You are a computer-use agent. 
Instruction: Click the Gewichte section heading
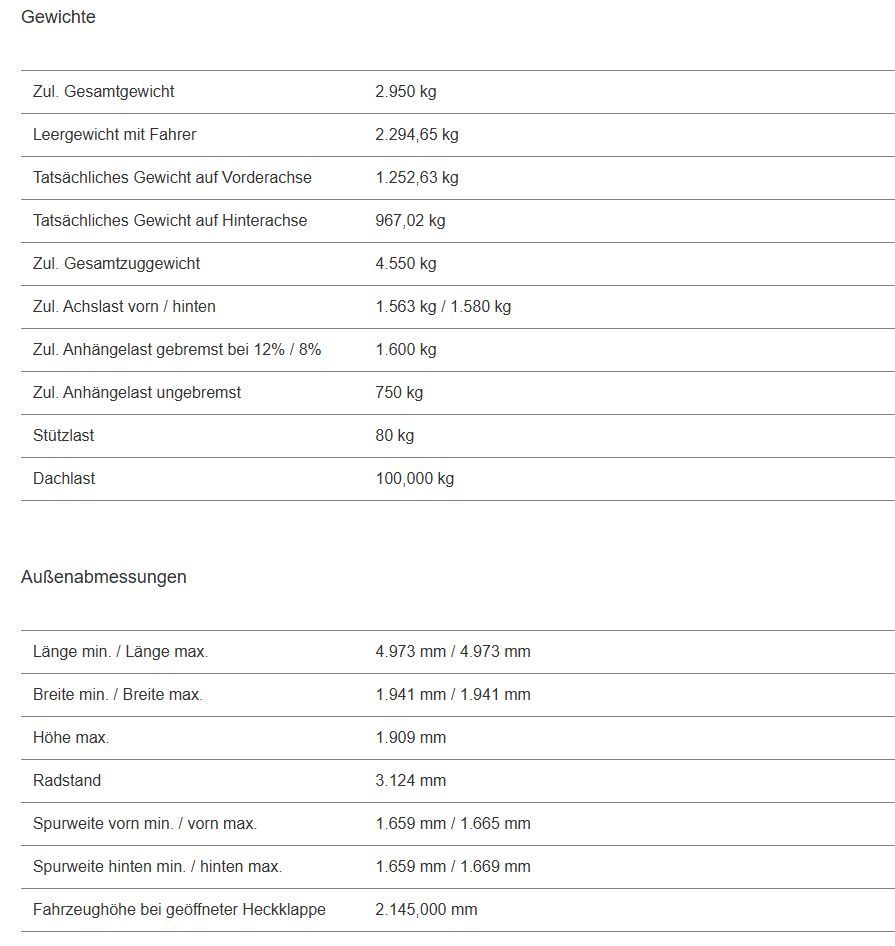[58, 17]
